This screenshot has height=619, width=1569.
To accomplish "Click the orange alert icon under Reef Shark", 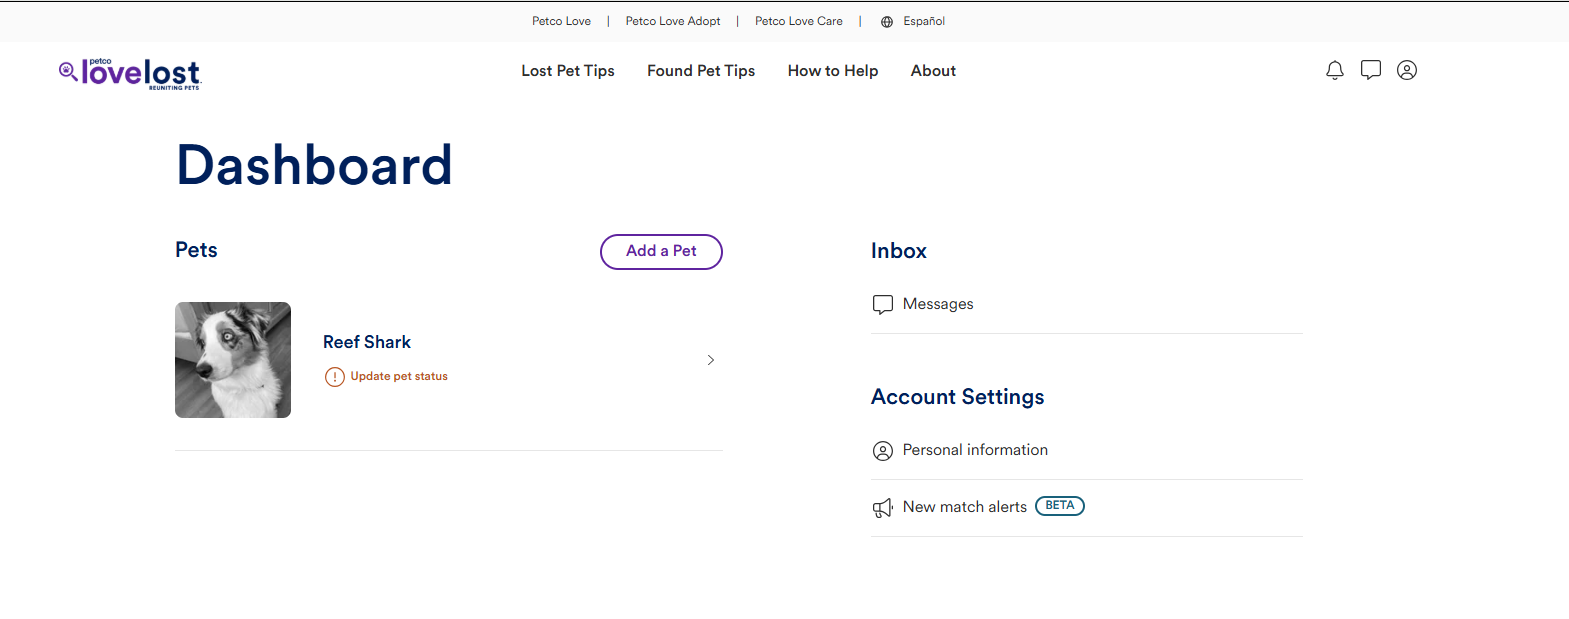I will (x=334, y=377).
